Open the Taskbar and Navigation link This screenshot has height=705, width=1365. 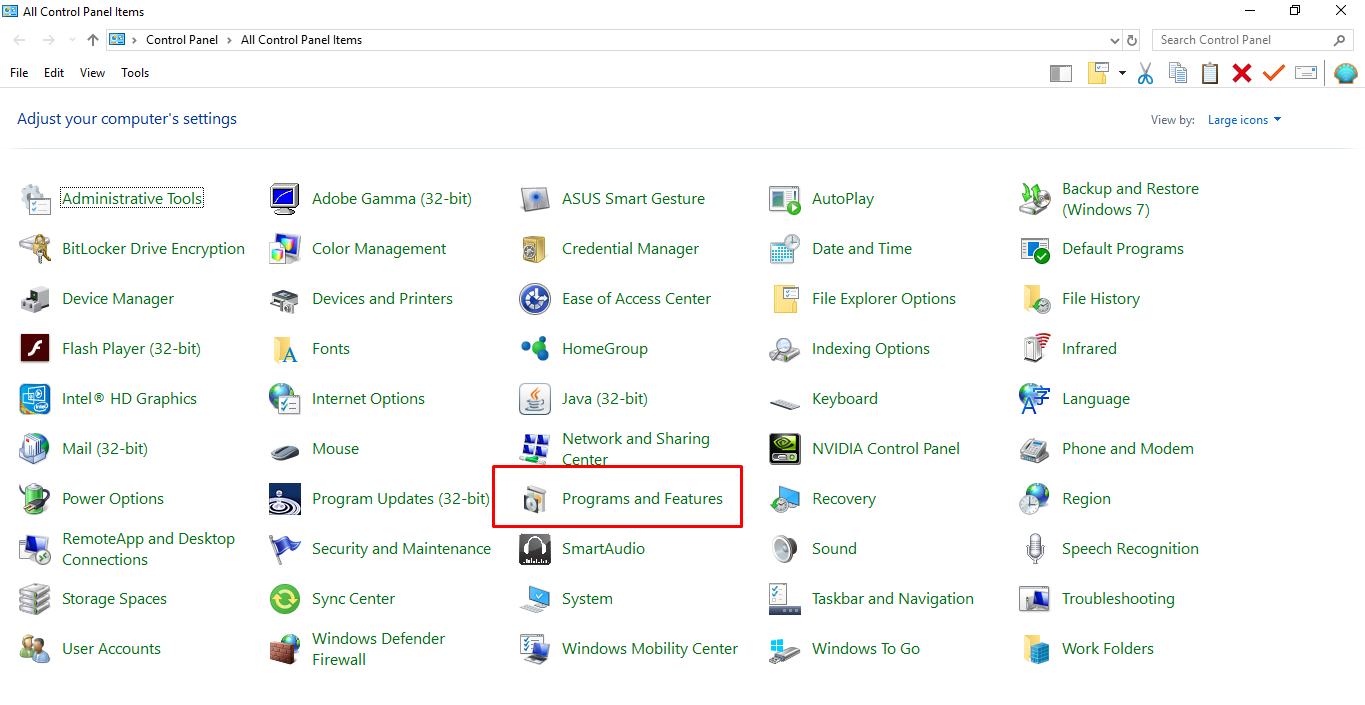(893, 599)
